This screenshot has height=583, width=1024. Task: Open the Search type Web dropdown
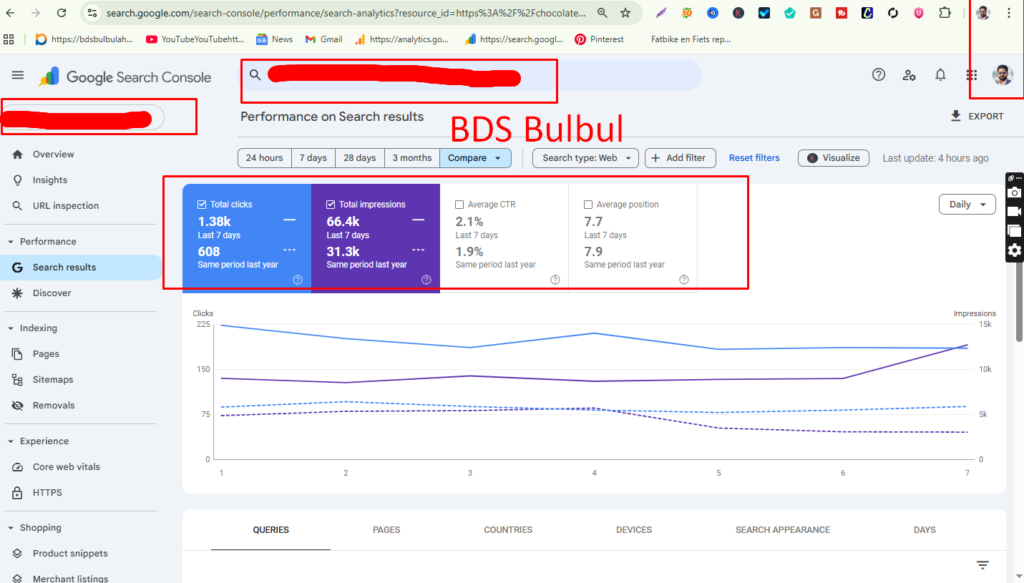pyautogui.click(x=585, y=157)
